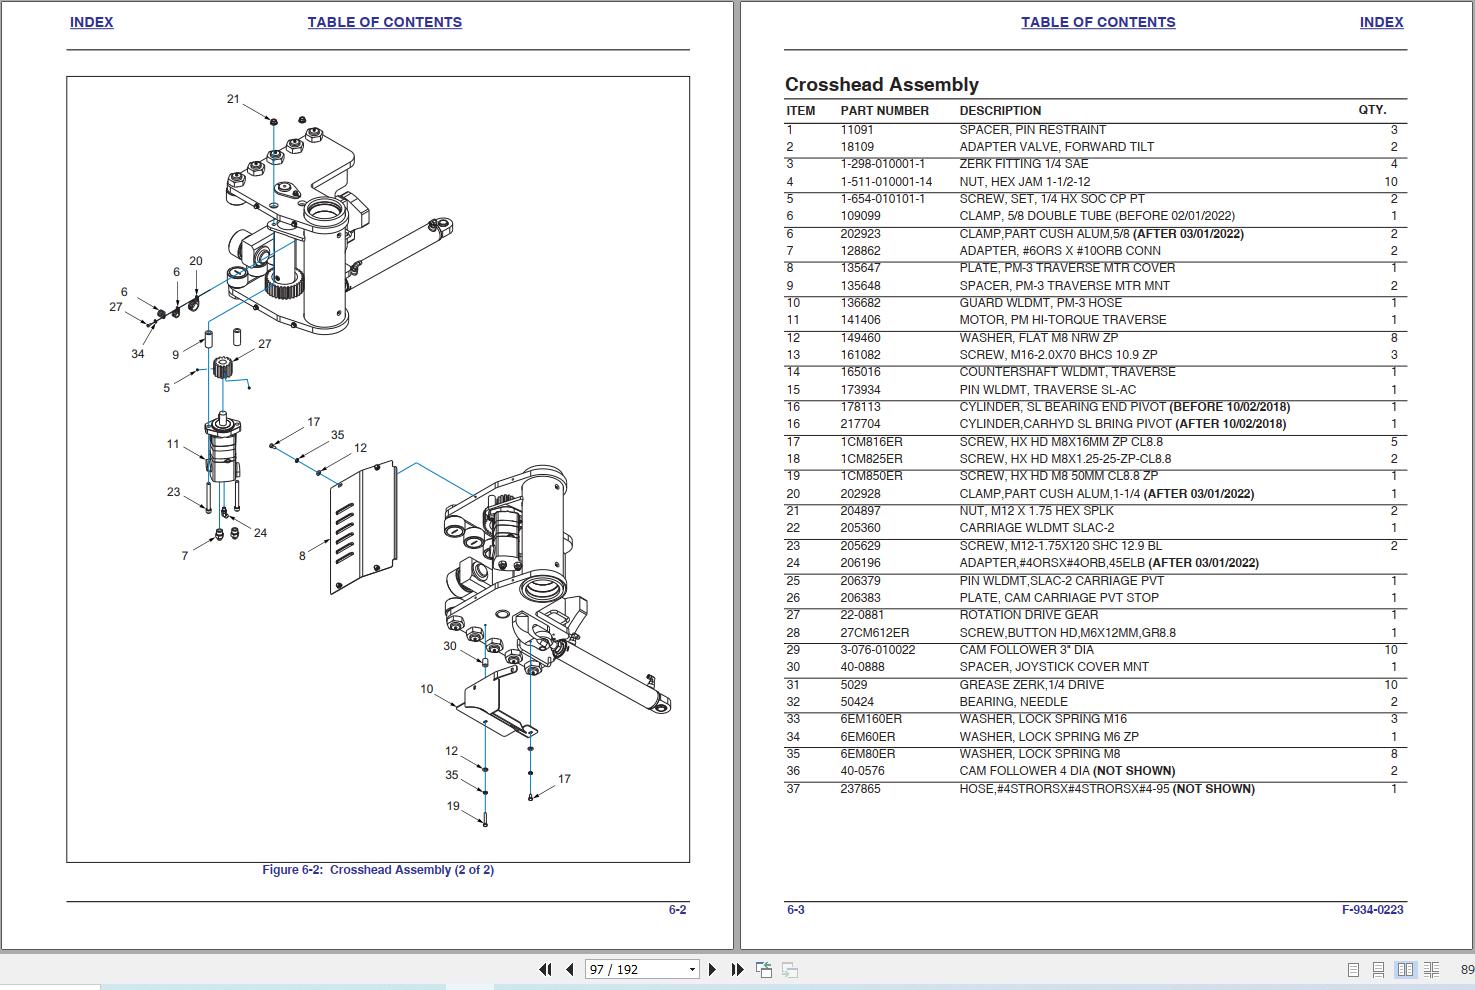
Task: Click the greyed go-to-next-view icon
Action: point(789,969)
